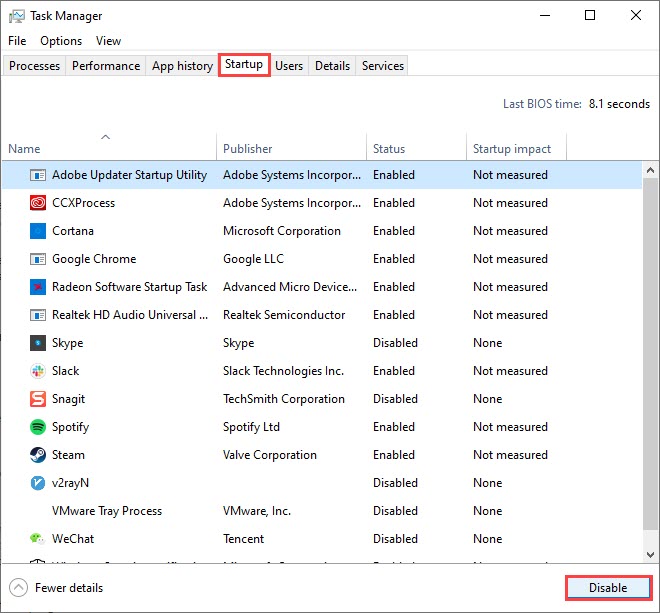Click Disabled status in the Skype row
This screenshot has height=613, width=660.
pos(395,343)
